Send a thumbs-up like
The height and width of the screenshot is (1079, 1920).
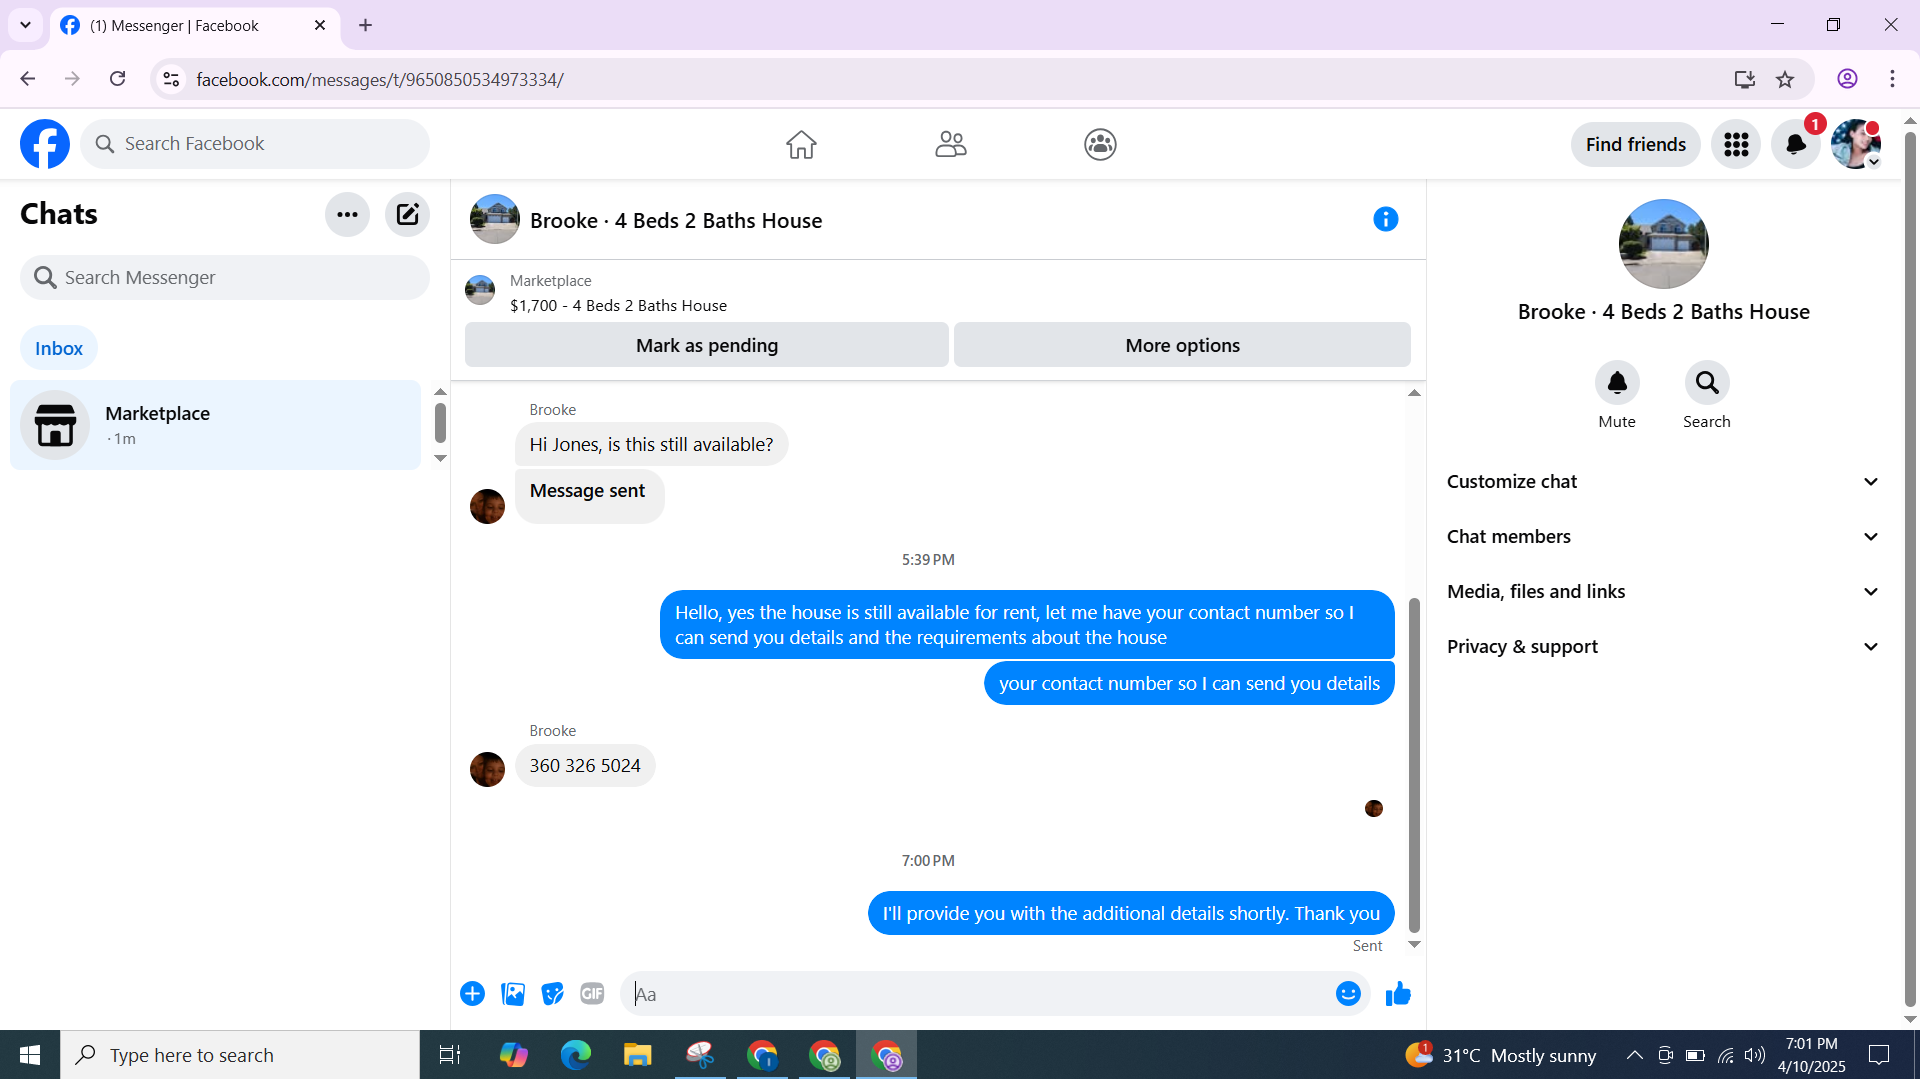1398,994
